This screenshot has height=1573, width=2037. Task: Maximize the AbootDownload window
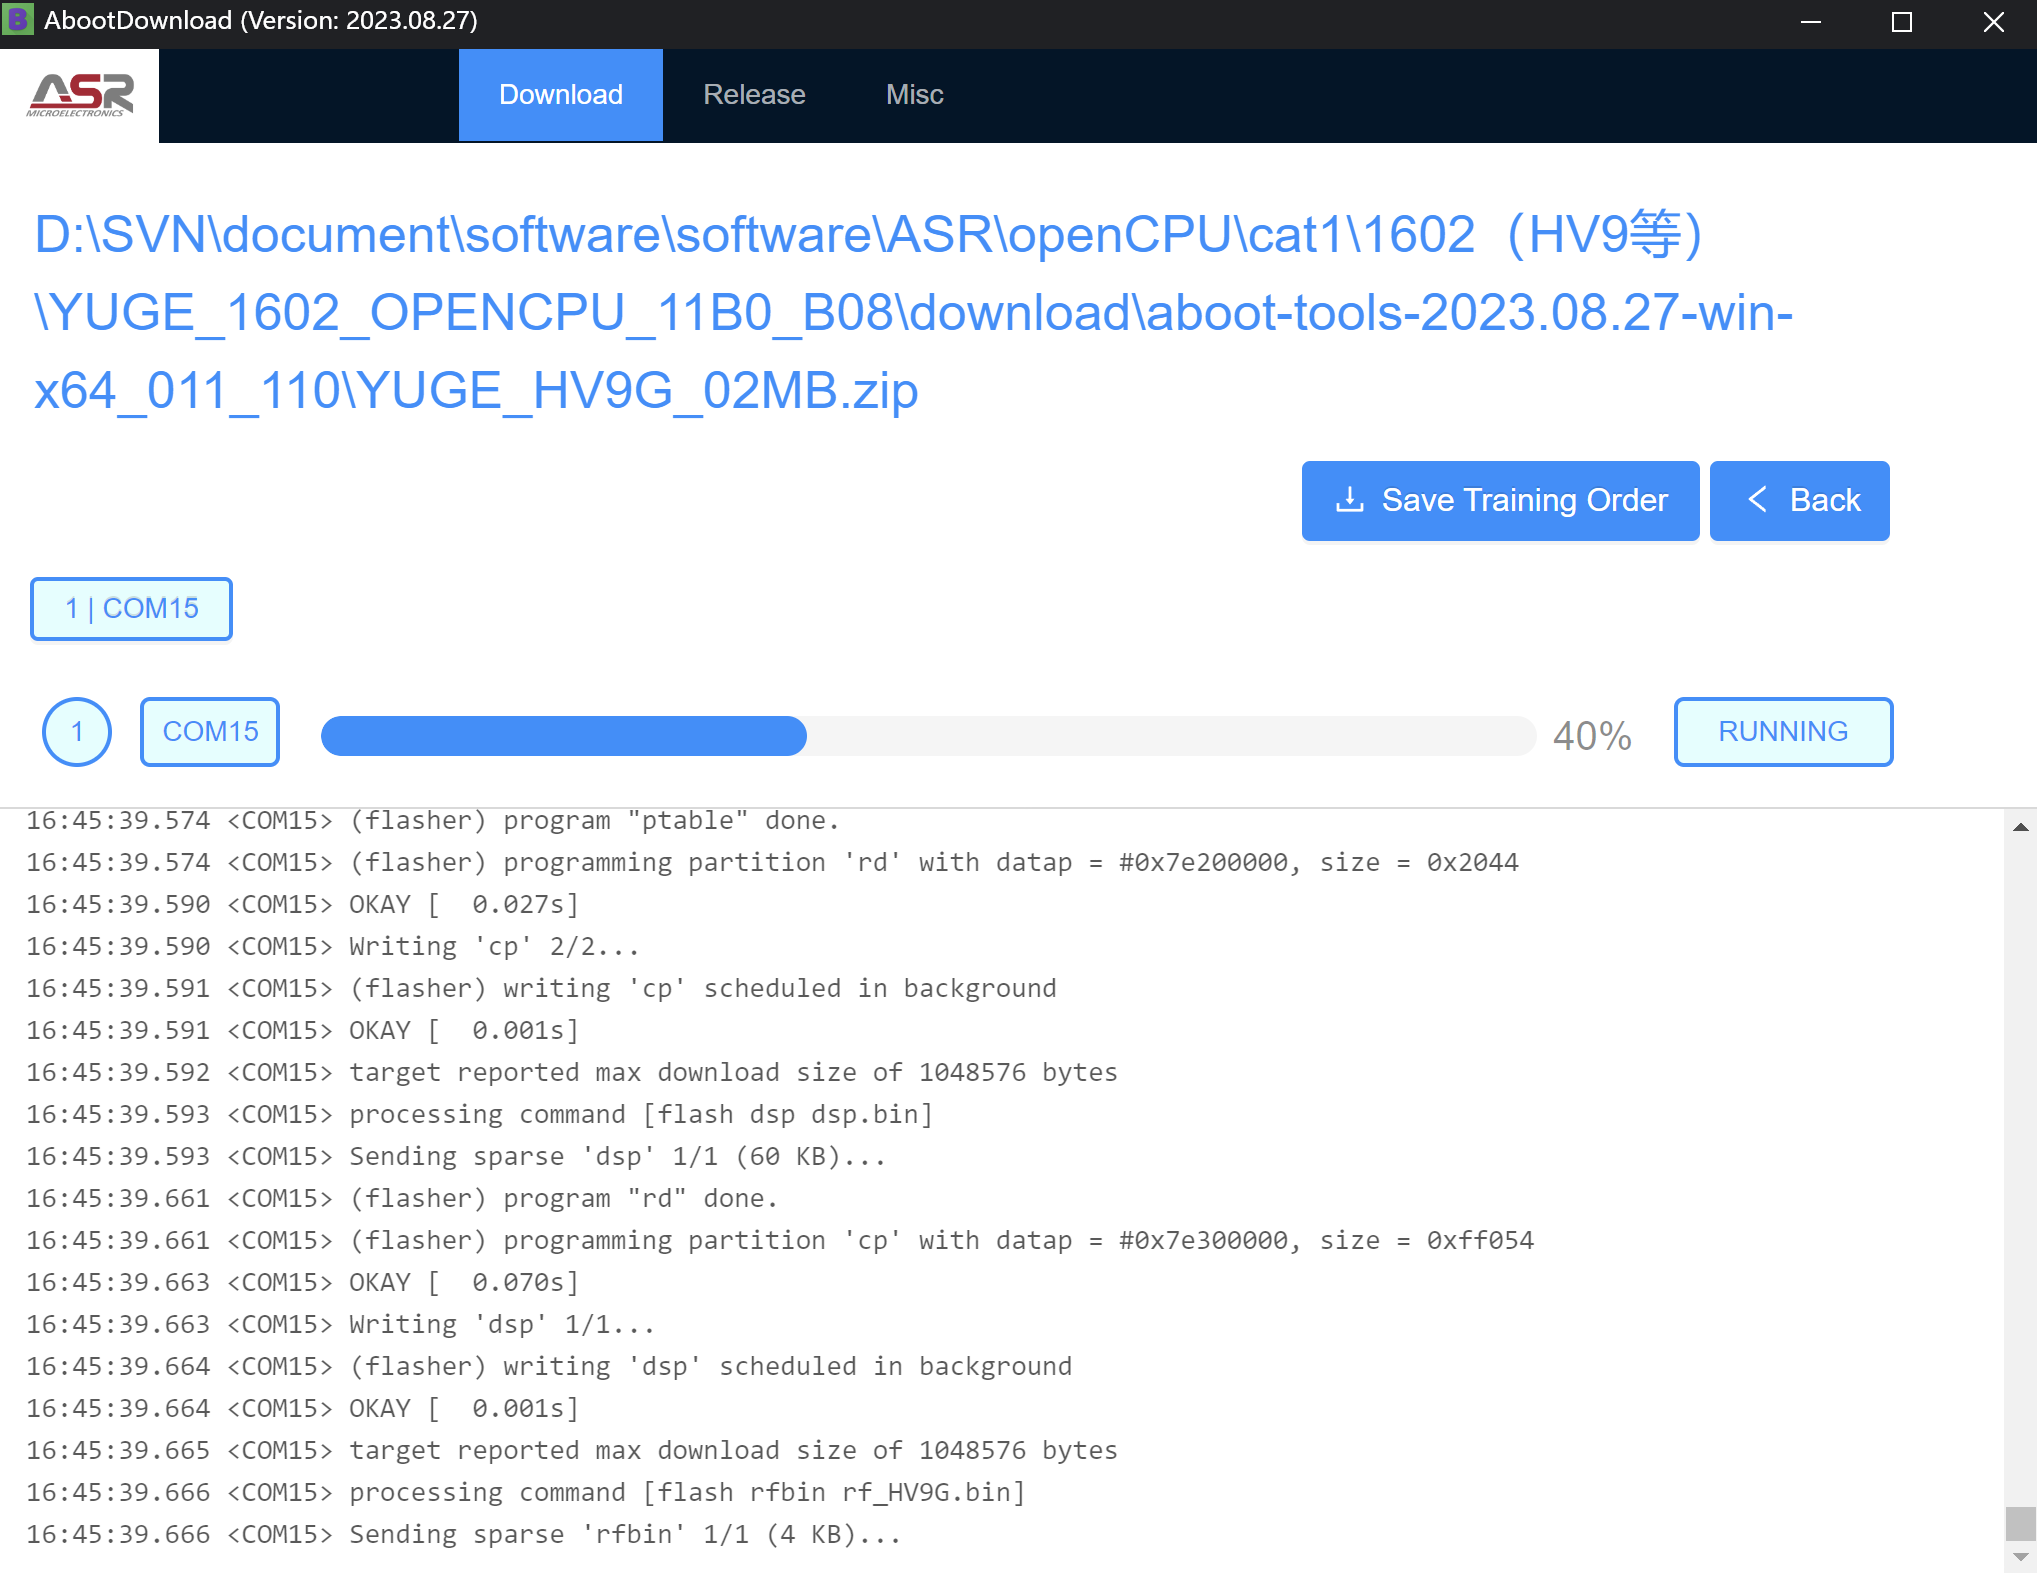[1901, 22]
